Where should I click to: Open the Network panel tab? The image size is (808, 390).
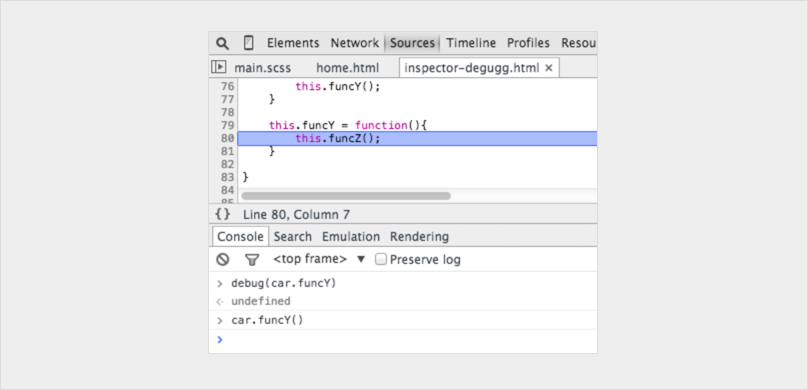[x=355, y=43]
